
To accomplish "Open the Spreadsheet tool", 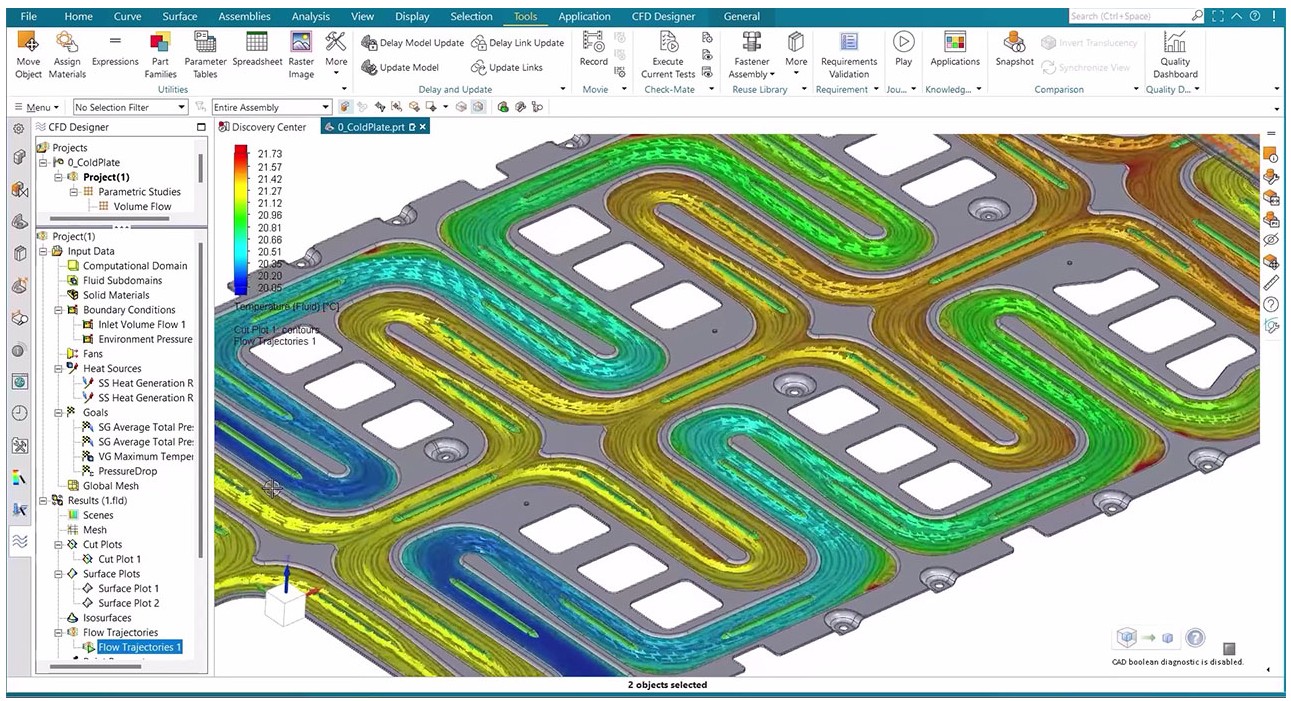I will point(257,43).
